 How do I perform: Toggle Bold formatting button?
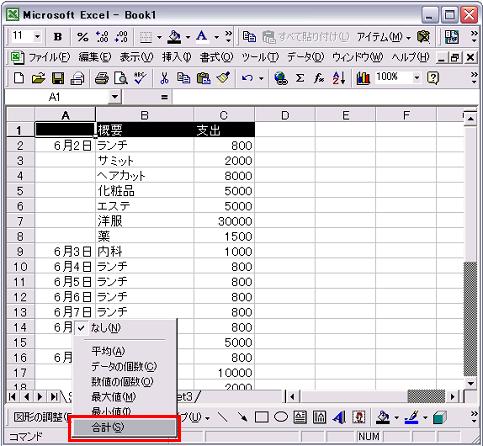pyautogui.click(x=58, y=36)
